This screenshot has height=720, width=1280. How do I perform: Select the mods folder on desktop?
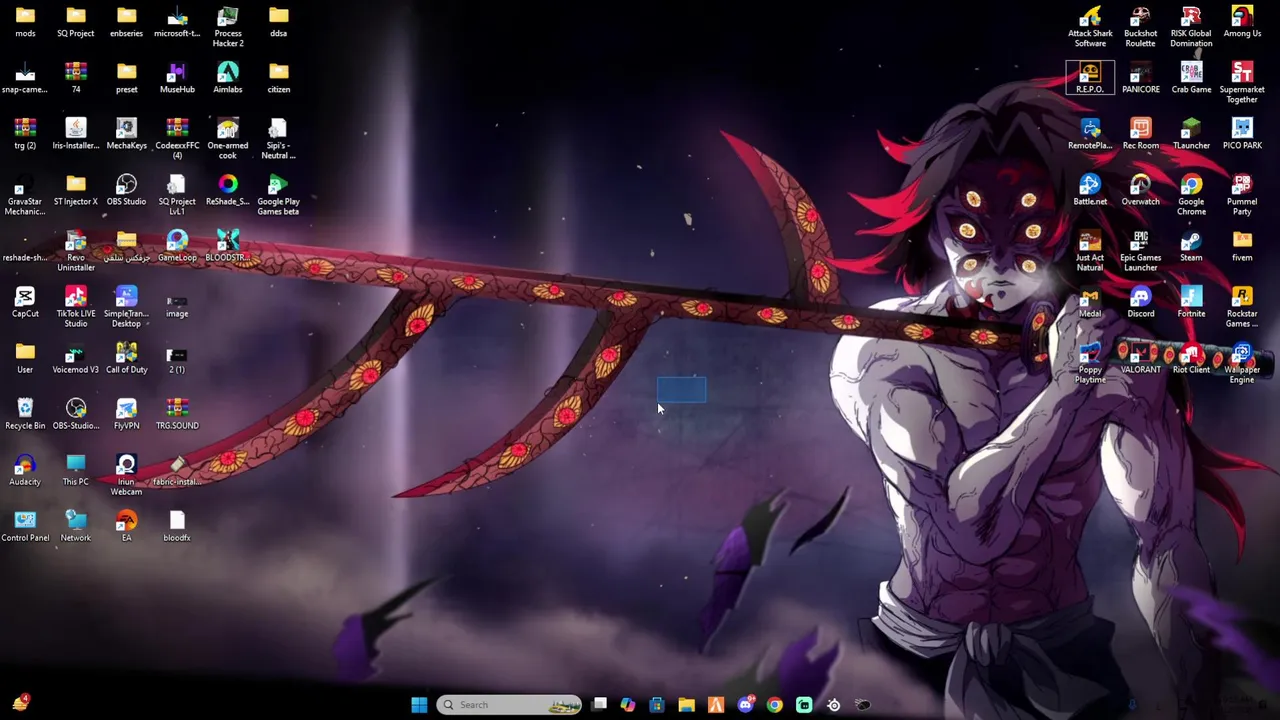(25, 21)
